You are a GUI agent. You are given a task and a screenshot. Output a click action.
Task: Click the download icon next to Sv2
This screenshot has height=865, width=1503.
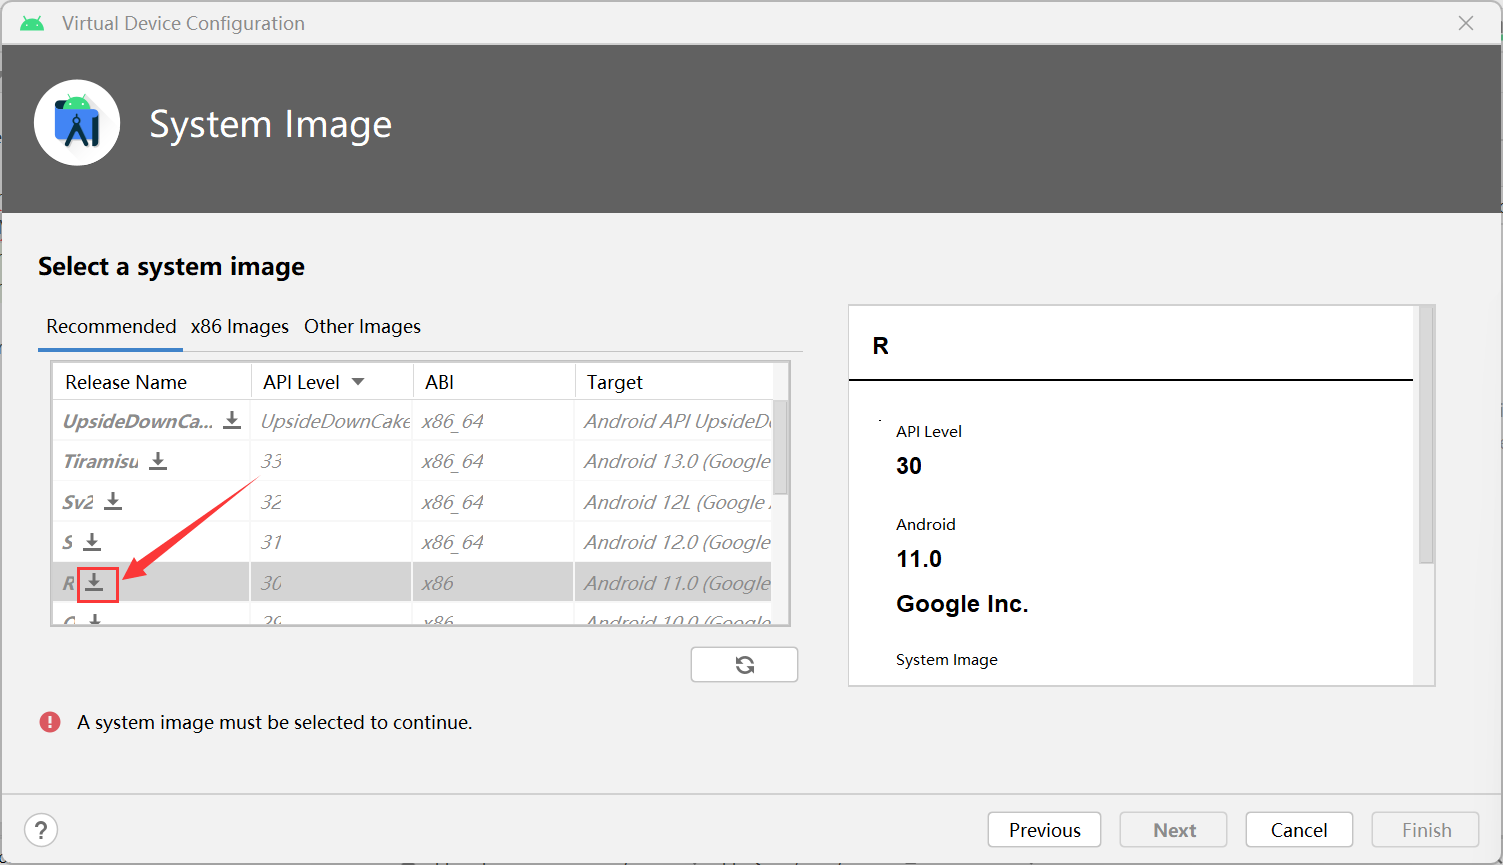coord(113,501)
